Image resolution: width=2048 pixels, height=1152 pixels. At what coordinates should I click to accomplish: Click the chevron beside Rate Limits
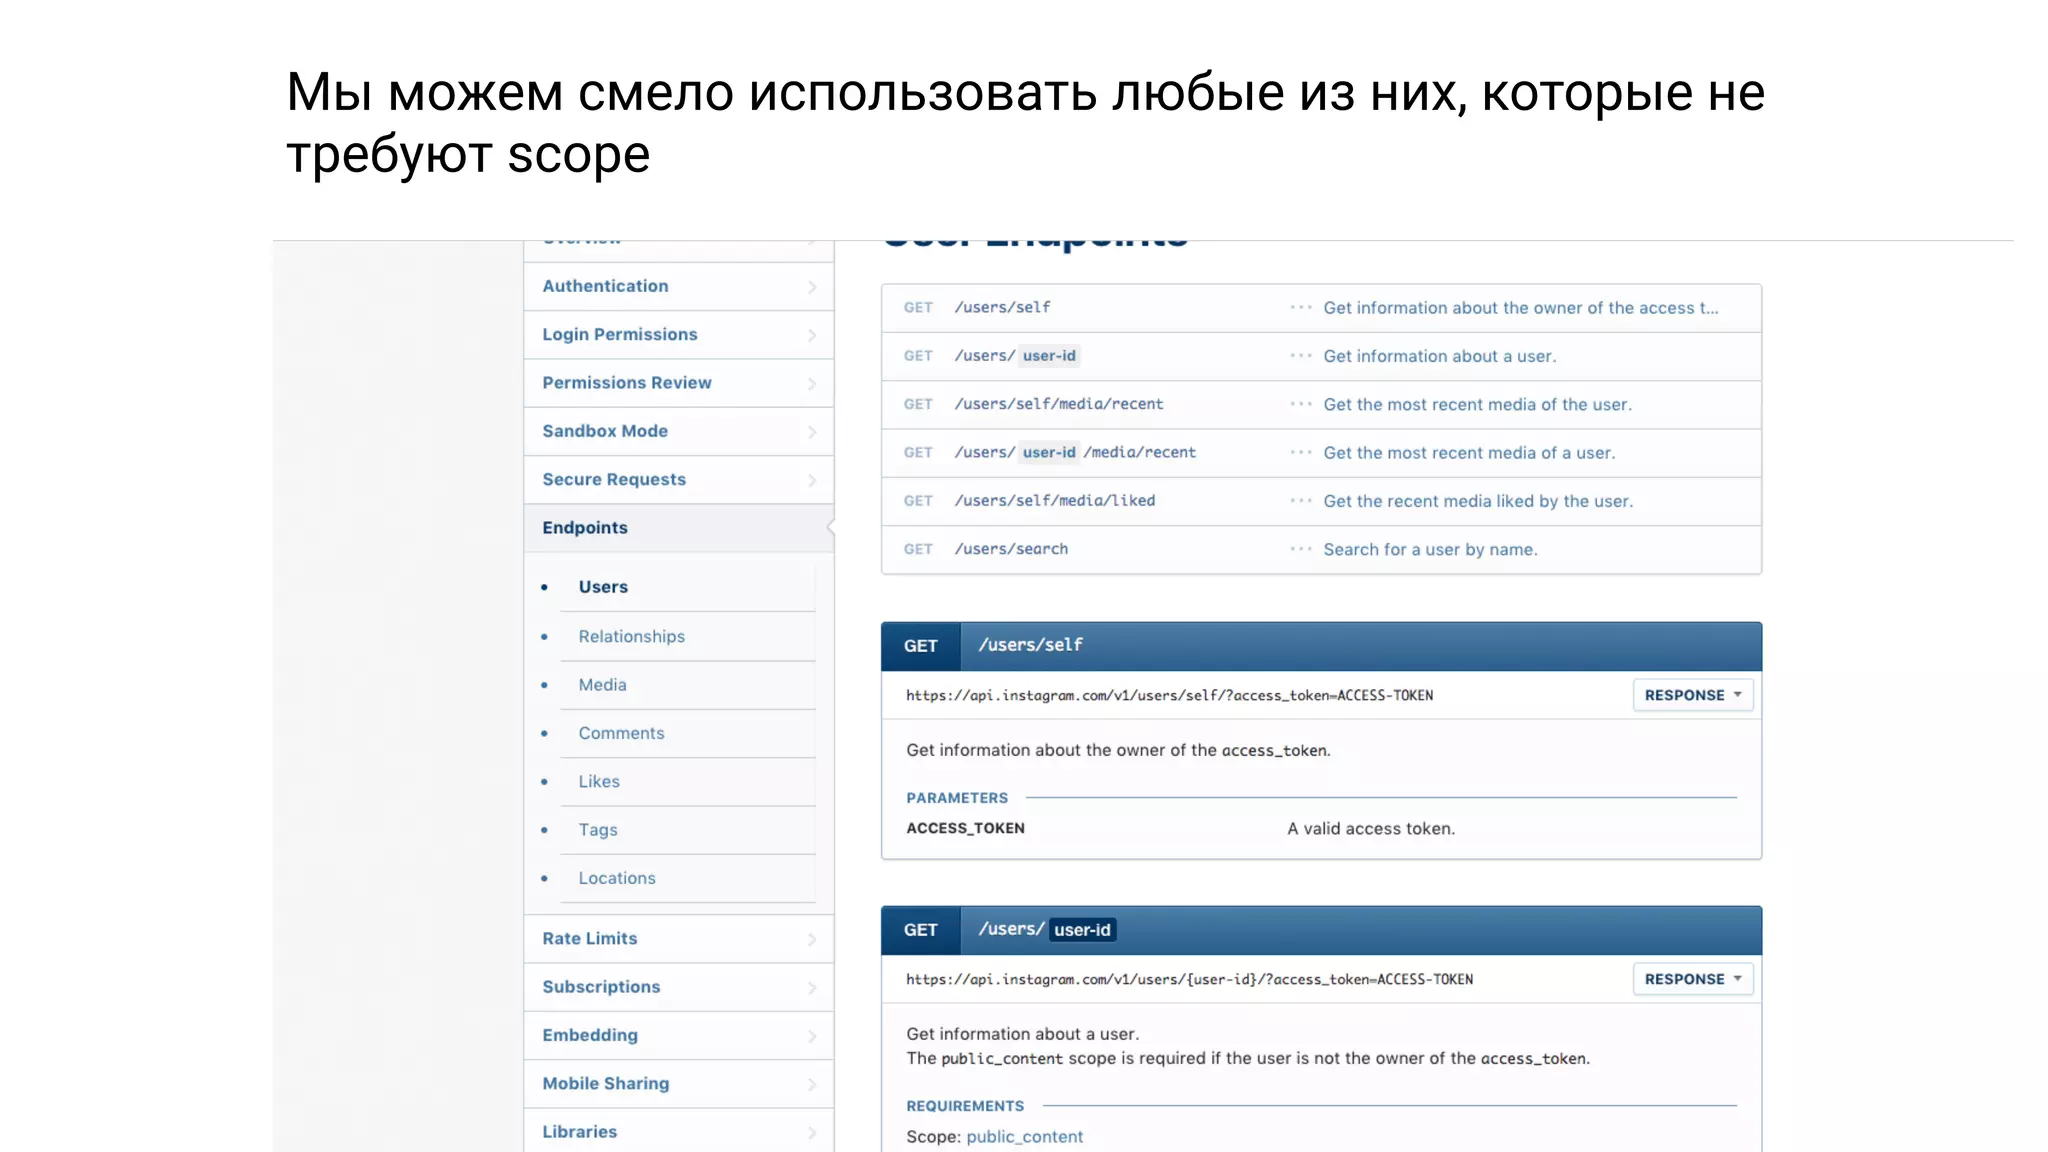(x=812, y=939)
